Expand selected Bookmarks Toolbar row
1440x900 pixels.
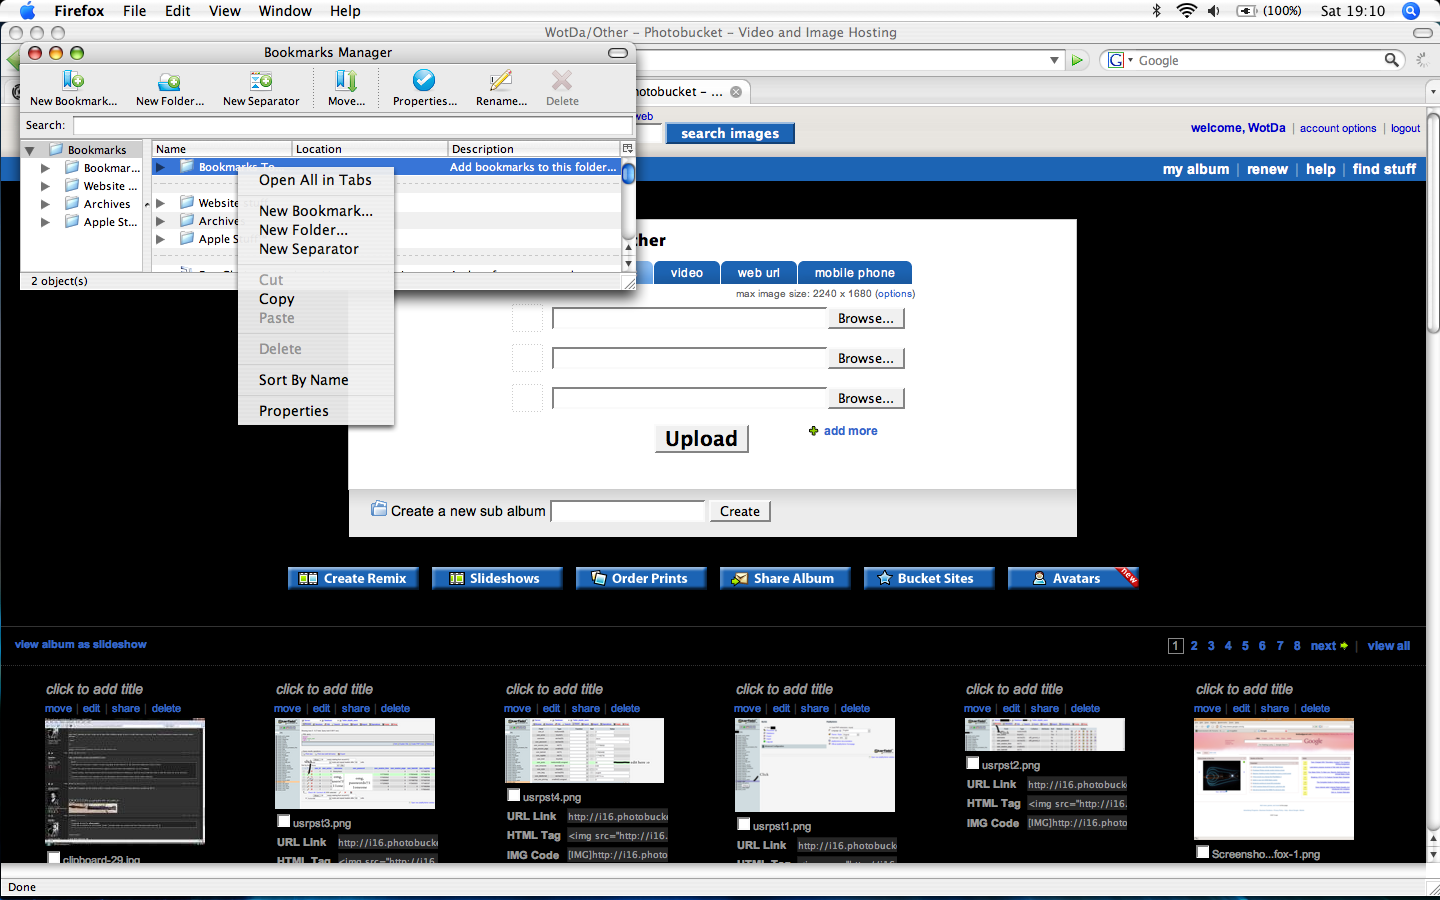tap(160, 167)
